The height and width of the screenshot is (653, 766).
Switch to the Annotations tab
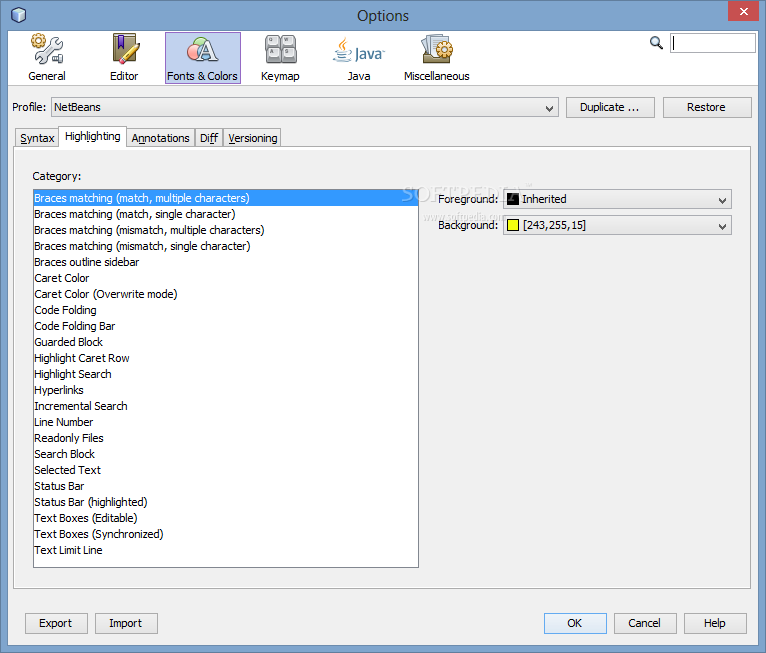click(160, 138)
